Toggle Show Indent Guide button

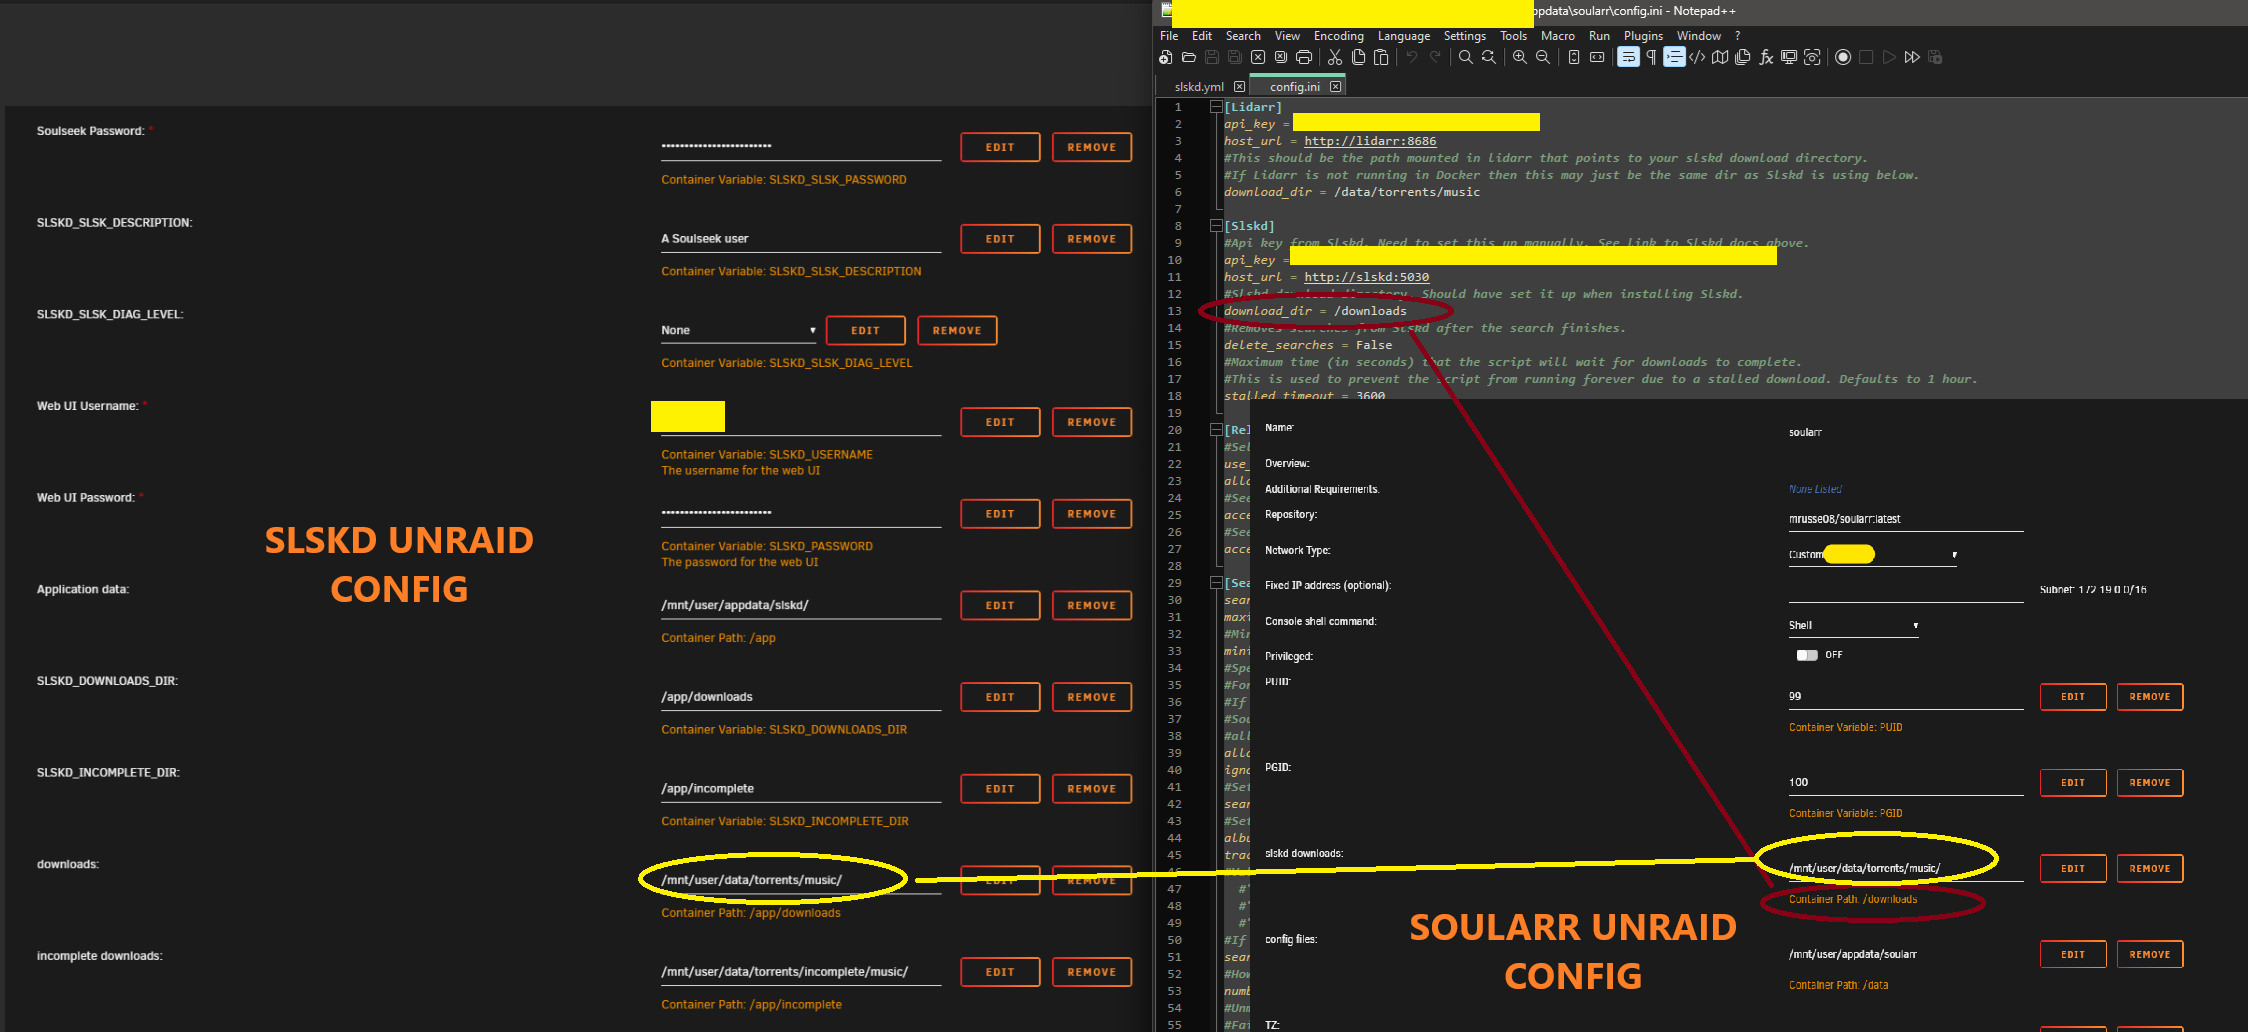click(1674, 57)
